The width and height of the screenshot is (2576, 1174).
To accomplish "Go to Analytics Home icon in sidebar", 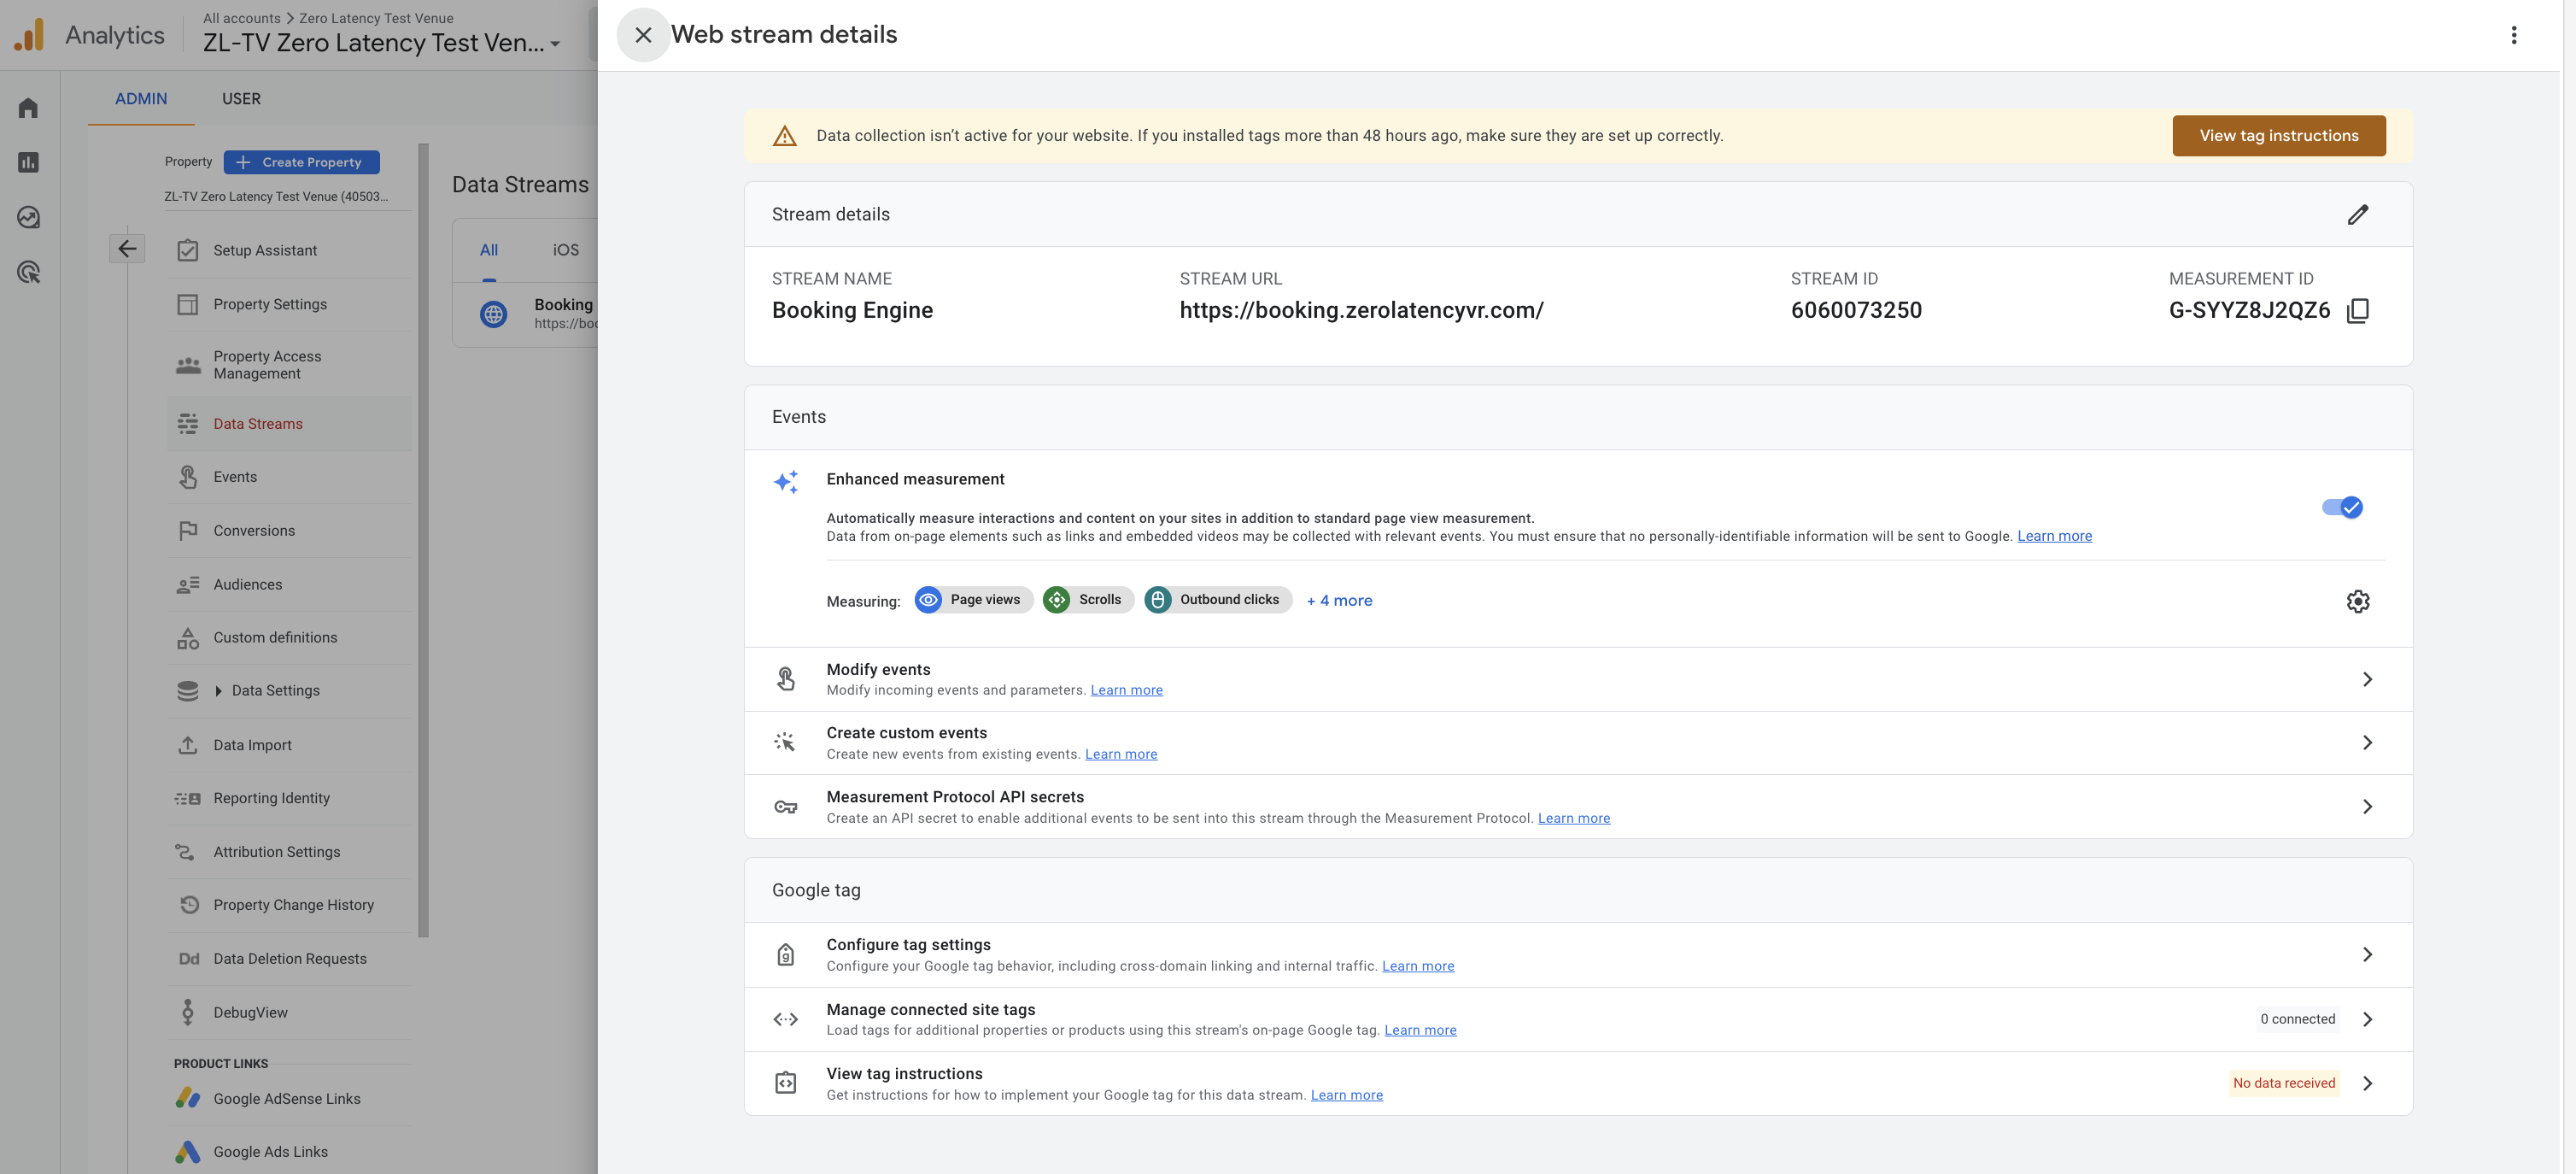I will coord(28,108).
